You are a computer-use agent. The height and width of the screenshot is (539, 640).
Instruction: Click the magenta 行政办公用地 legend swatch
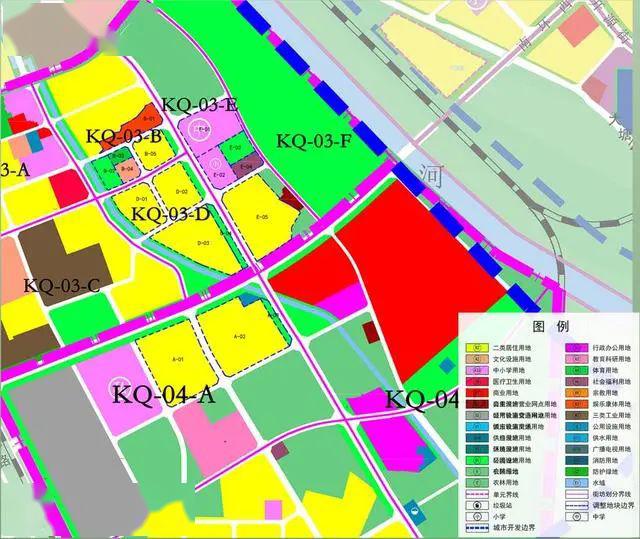coord(576,348)
